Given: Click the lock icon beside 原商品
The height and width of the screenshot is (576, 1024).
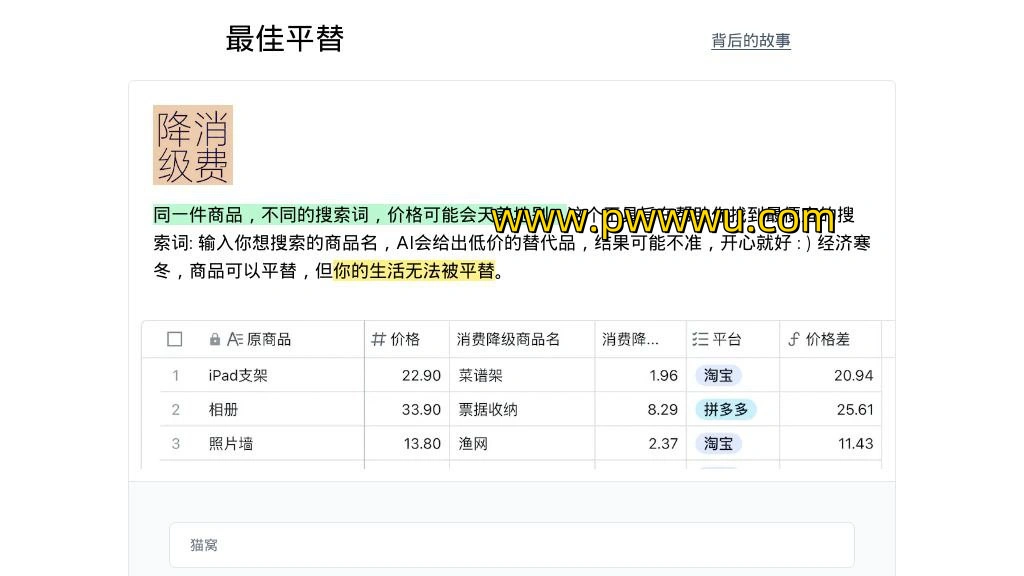Looking at the screenshot, I should [215, 339].
